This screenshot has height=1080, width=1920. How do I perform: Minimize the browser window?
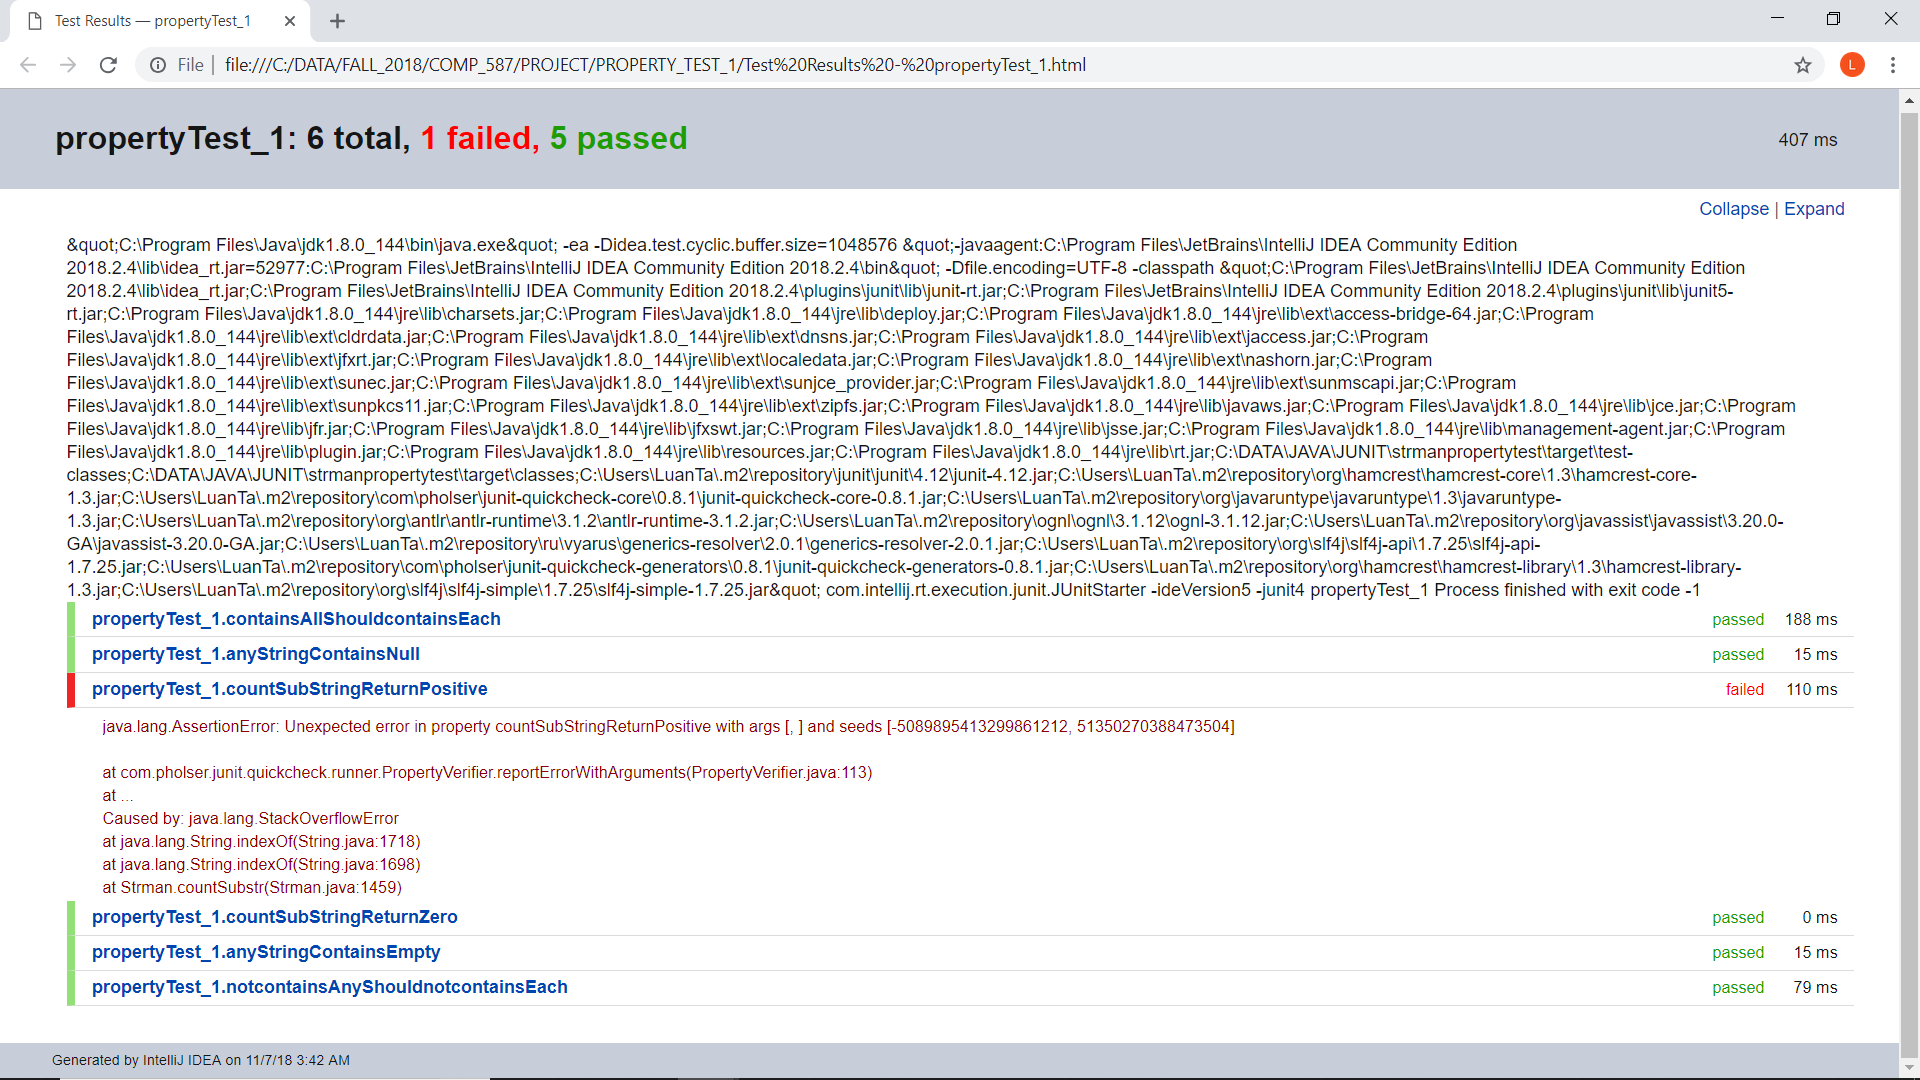(1777, 19)
